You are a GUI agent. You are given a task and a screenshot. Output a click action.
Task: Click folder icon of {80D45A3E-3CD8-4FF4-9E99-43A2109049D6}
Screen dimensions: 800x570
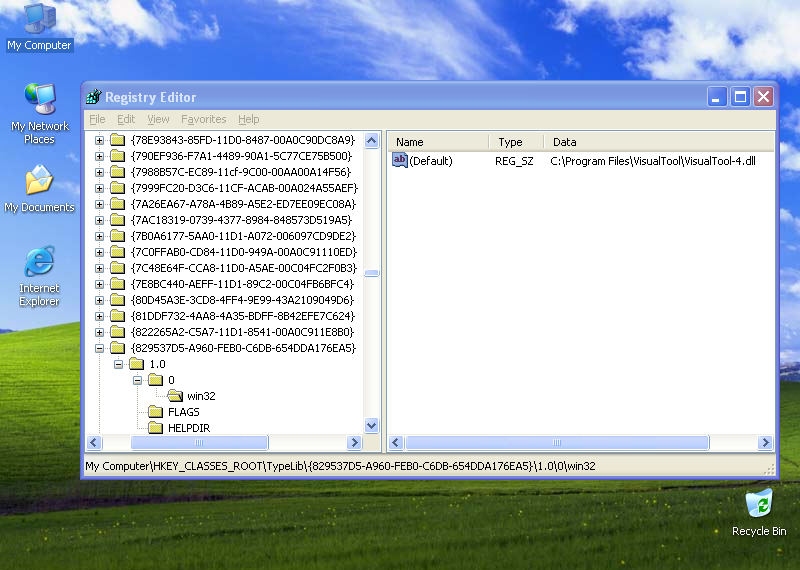pos(118,300)
